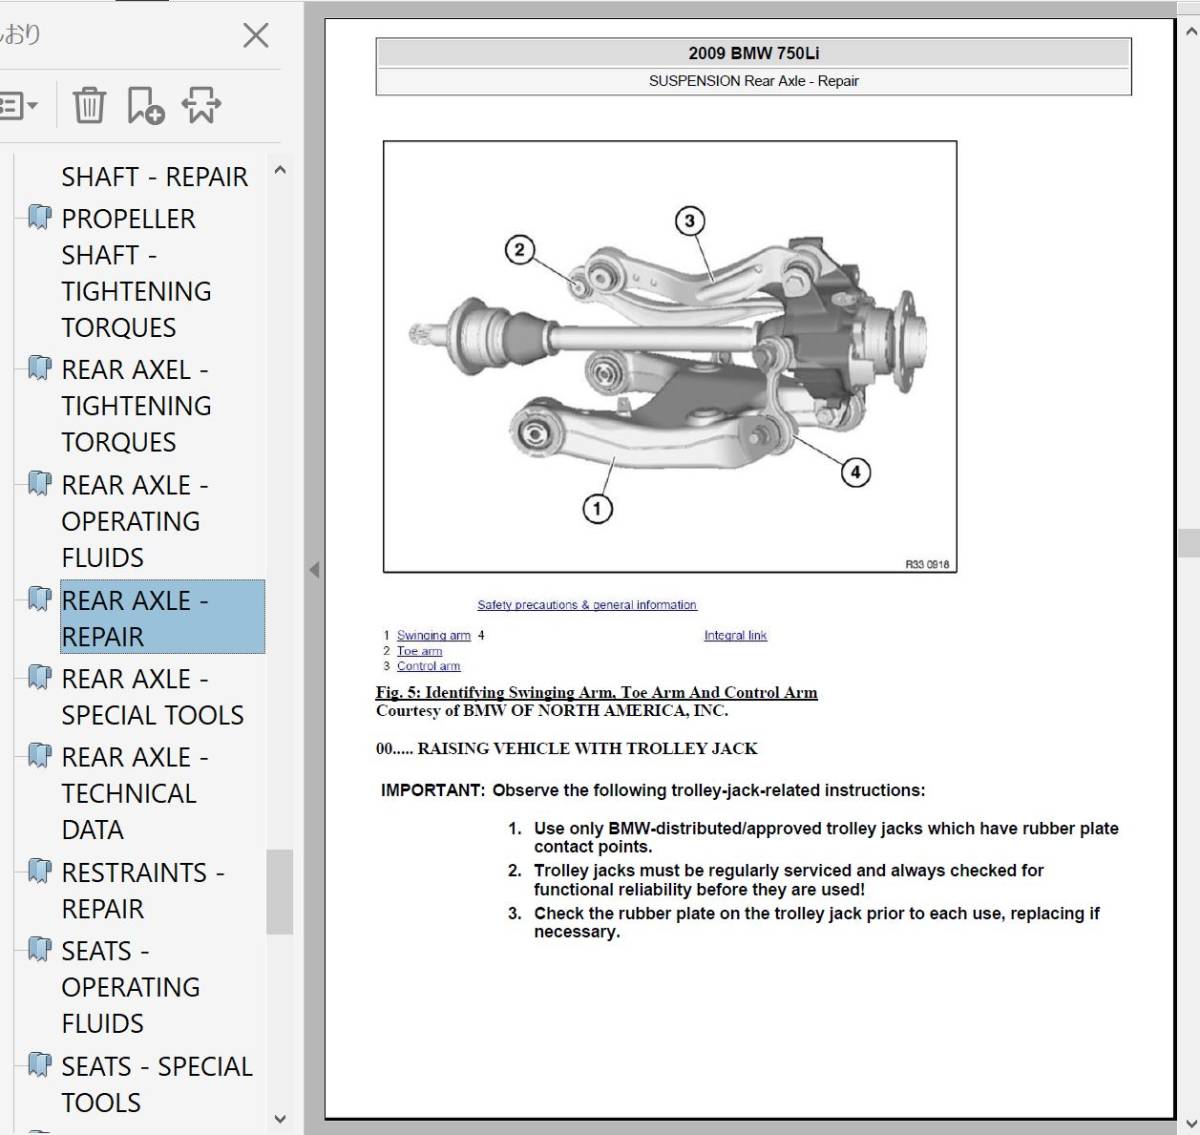Click the '2009 BMW 750Li' page header
1200x1135 pixels.
click(x=754, y=53)
